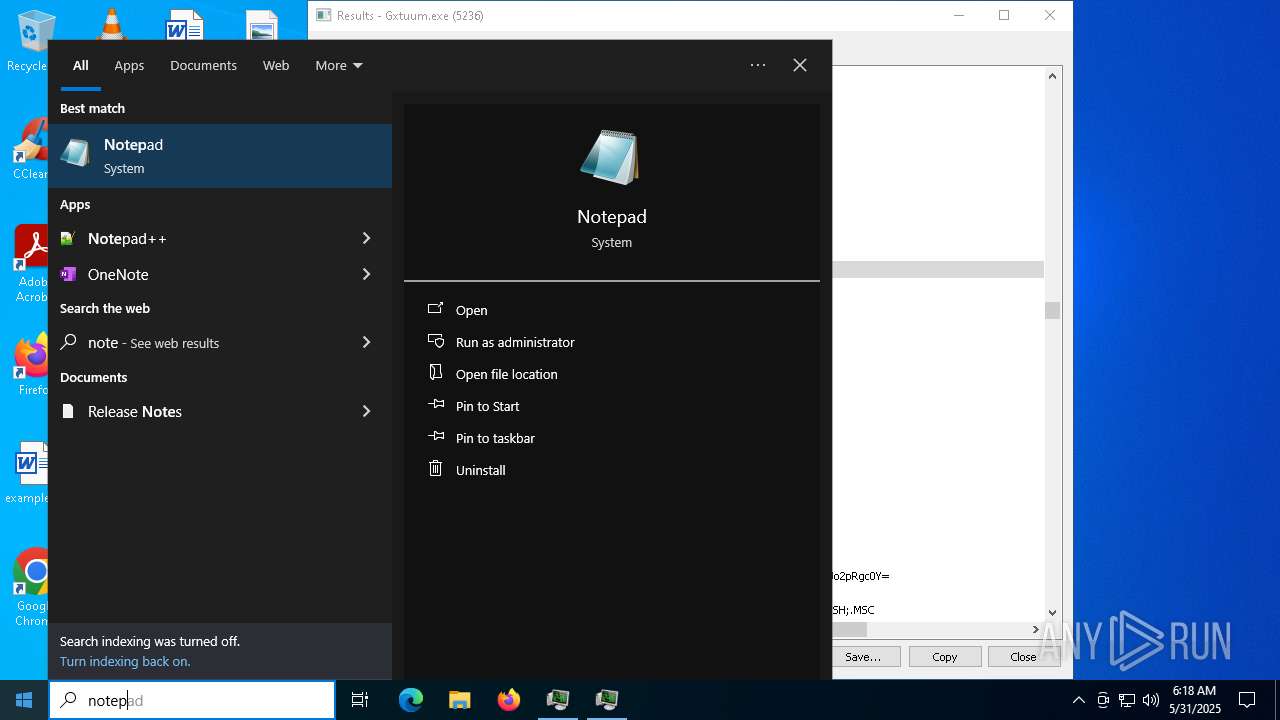1280x720 pixels.
Task: Click the taskbar search input field
Action: (192, 700)
